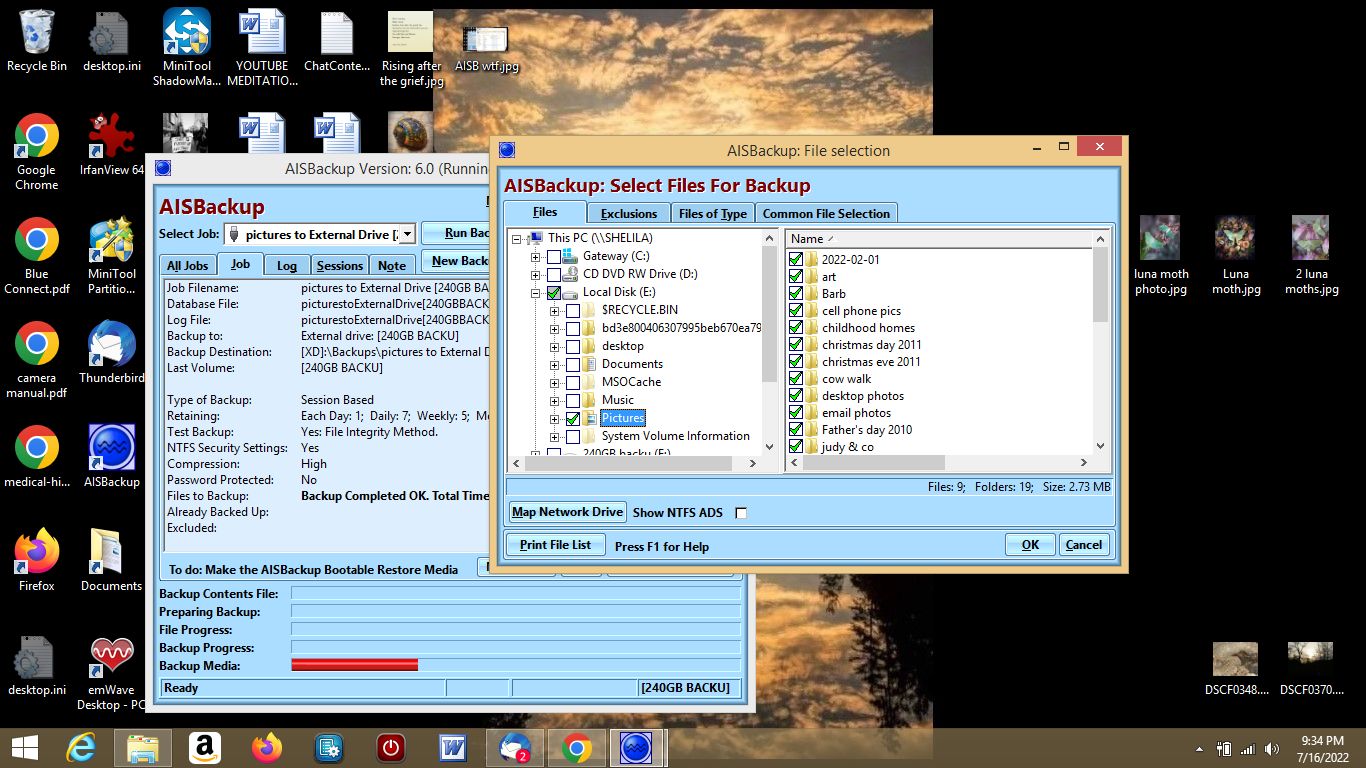Switch to the Exclusions tab
The height and width of the screenshot is (768, 1366).
pos(628,213)
